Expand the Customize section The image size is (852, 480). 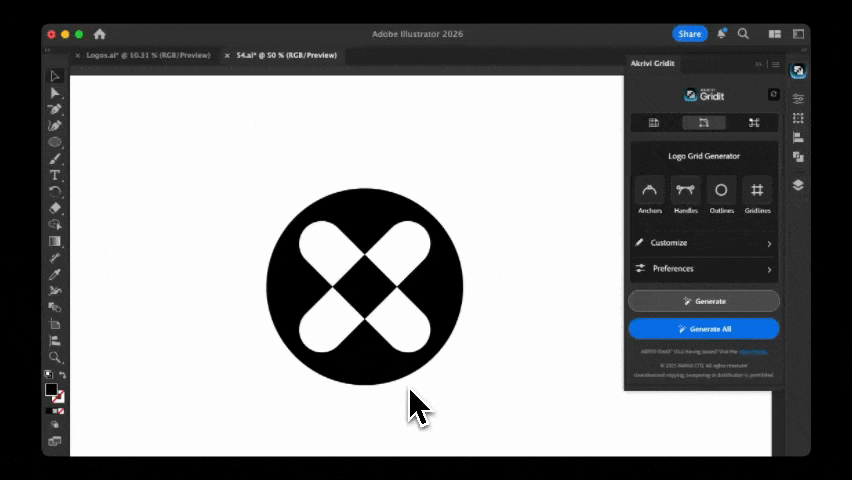tap(704, 243)
